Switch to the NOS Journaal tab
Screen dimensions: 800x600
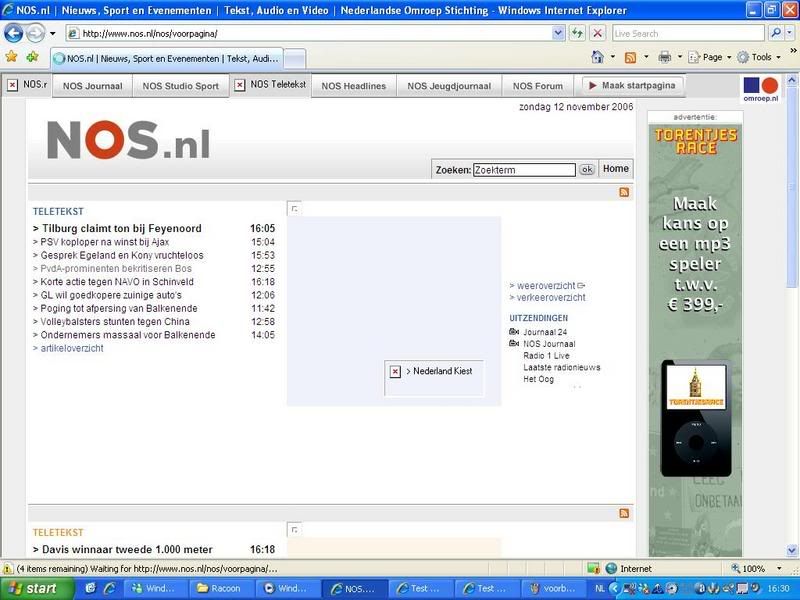tap(92, 86)
